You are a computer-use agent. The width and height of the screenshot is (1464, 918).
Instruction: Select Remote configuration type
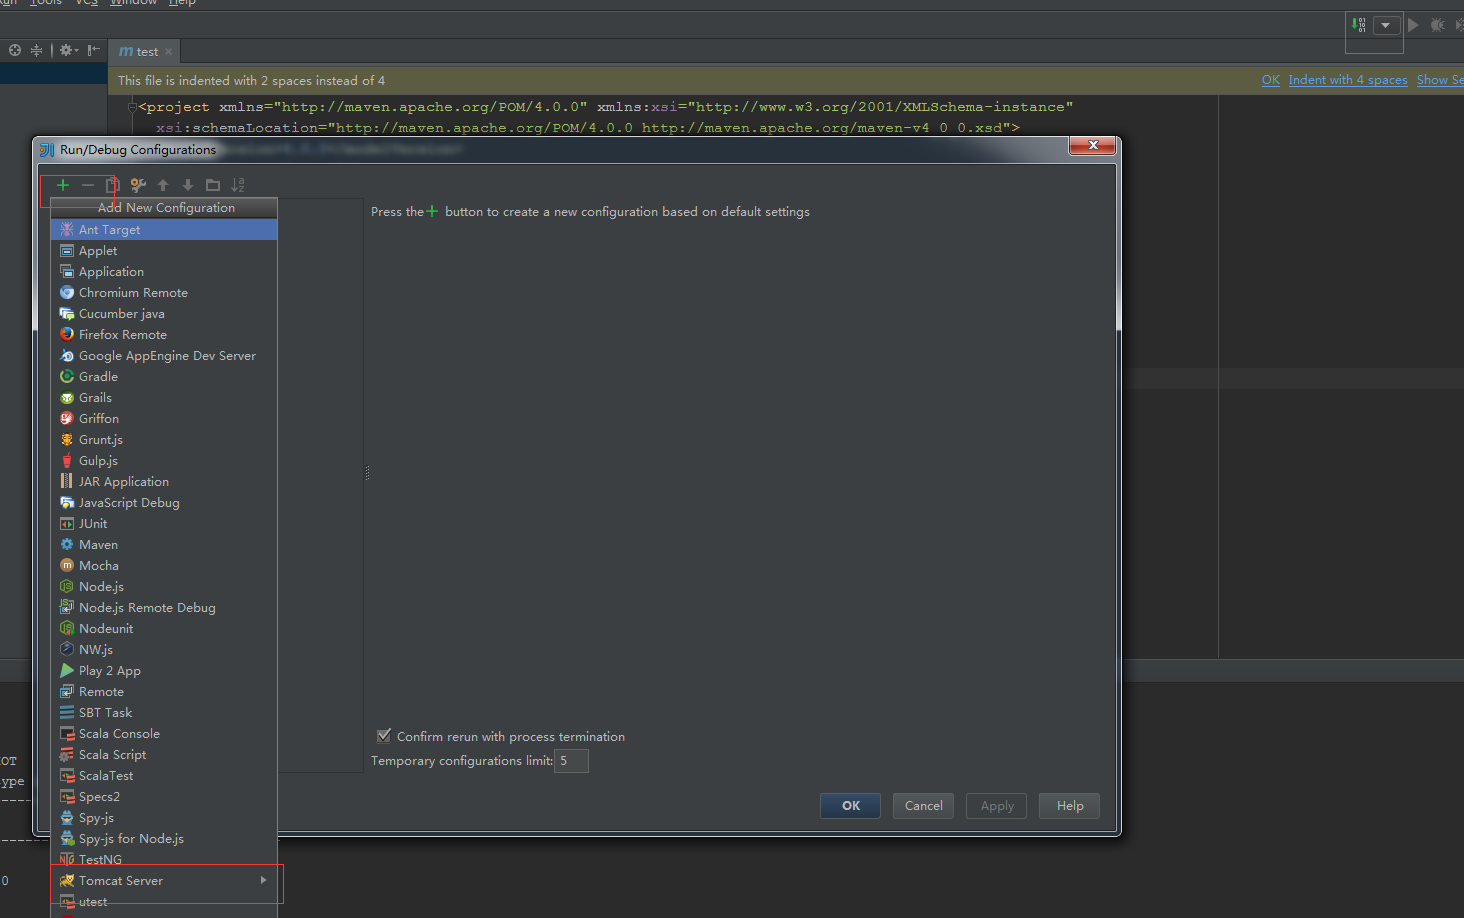pos(164,692)
